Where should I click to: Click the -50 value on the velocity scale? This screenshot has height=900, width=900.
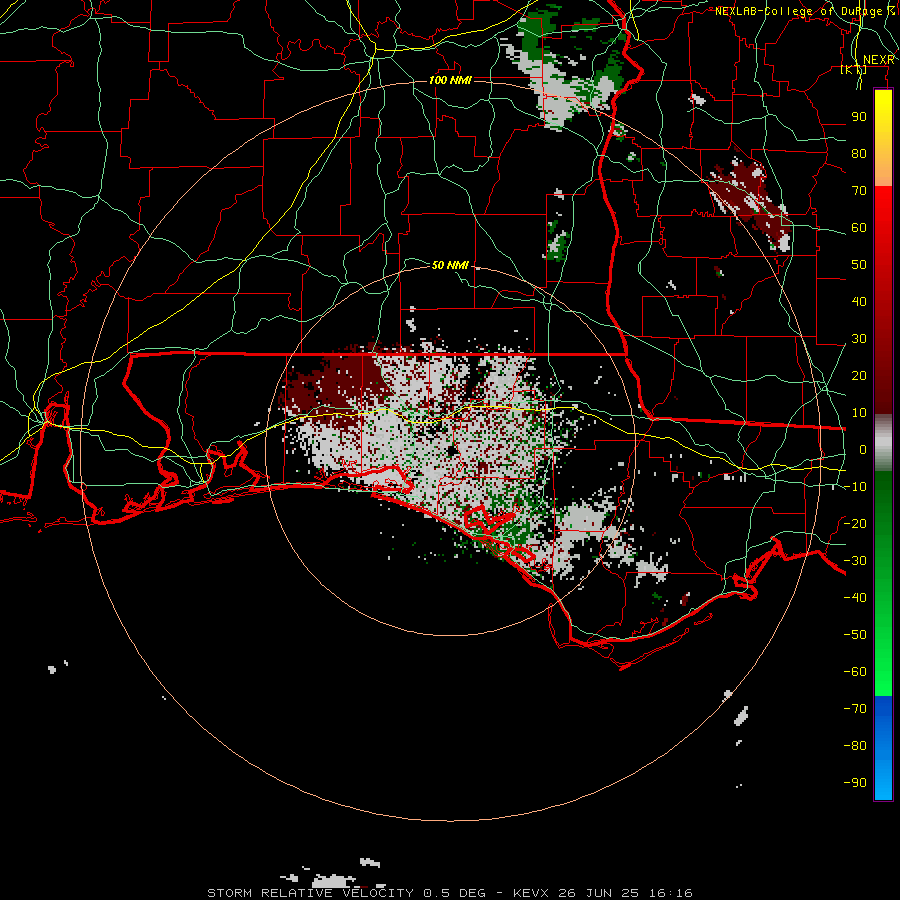pyautogui.click(x=855, y=634)
